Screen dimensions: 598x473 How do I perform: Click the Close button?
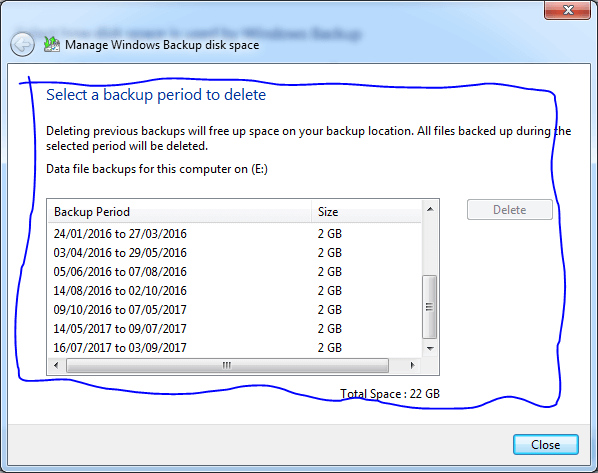point(546,445)
